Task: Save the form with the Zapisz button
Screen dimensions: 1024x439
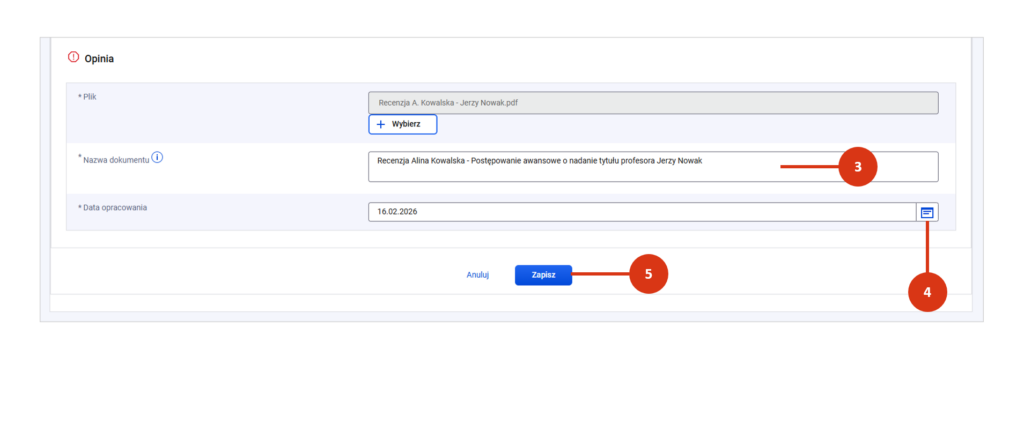Action: (x=543, y=275)
